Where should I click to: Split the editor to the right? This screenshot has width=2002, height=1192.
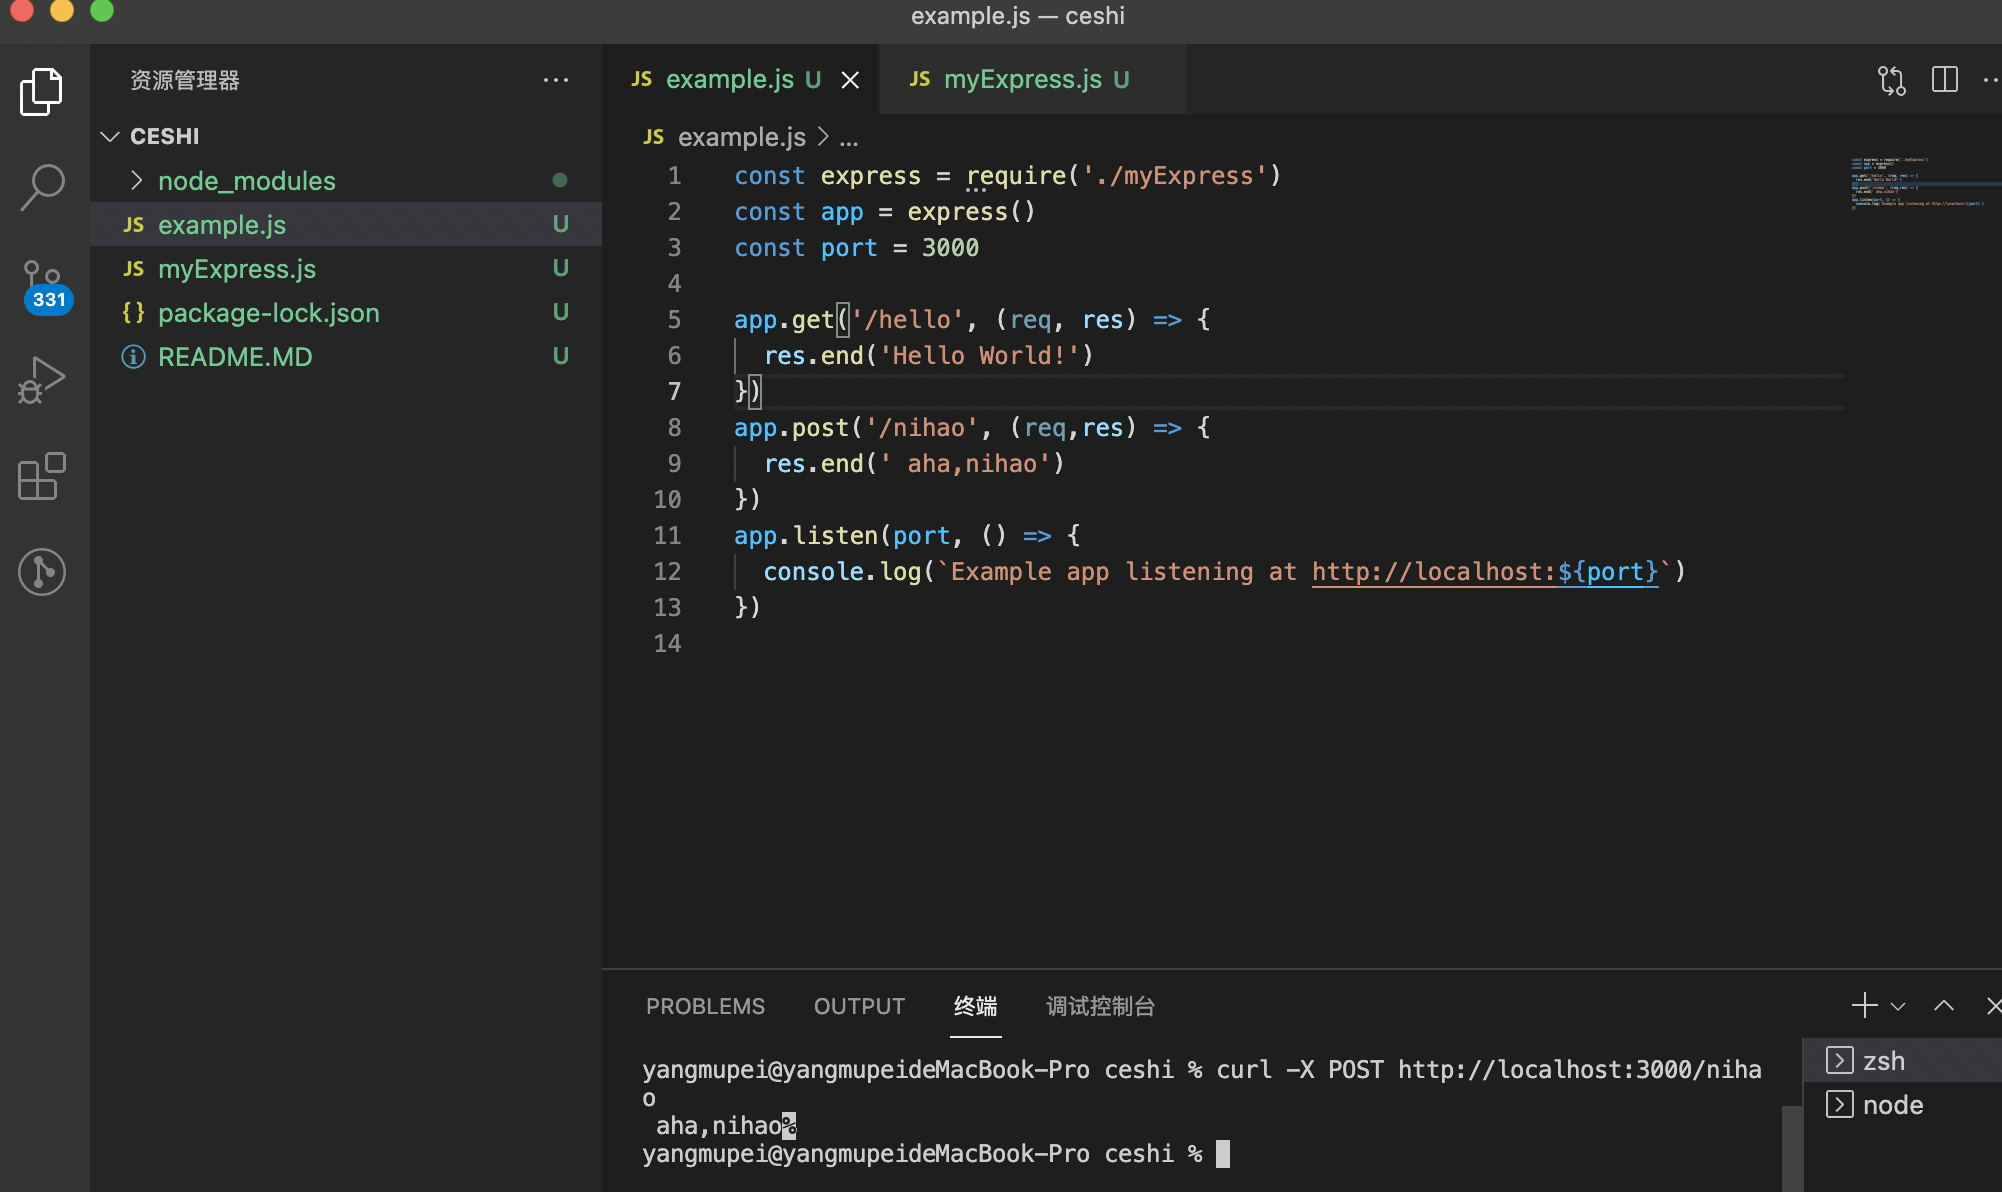1944,80
